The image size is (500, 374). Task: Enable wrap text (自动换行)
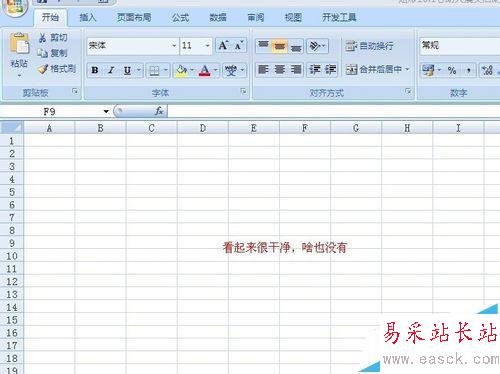[369, 46]
